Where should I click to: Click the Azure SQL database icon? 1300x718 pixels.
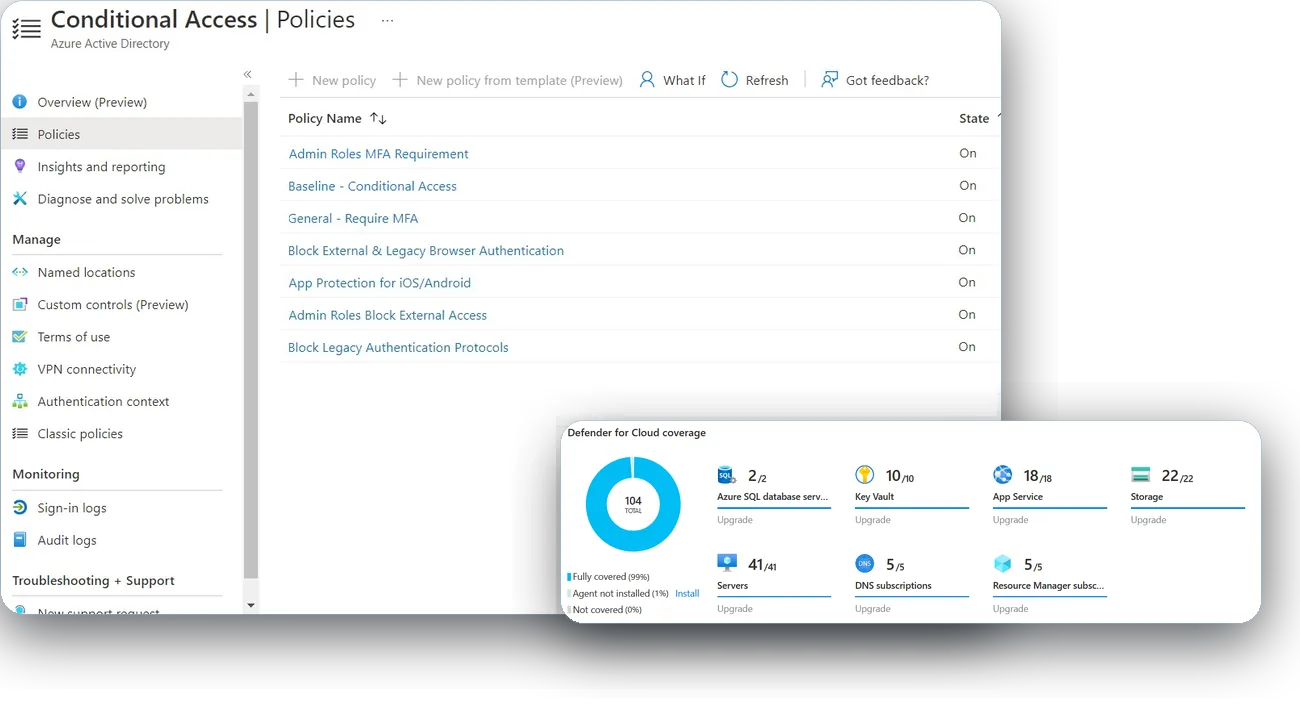tap(727, 475)
